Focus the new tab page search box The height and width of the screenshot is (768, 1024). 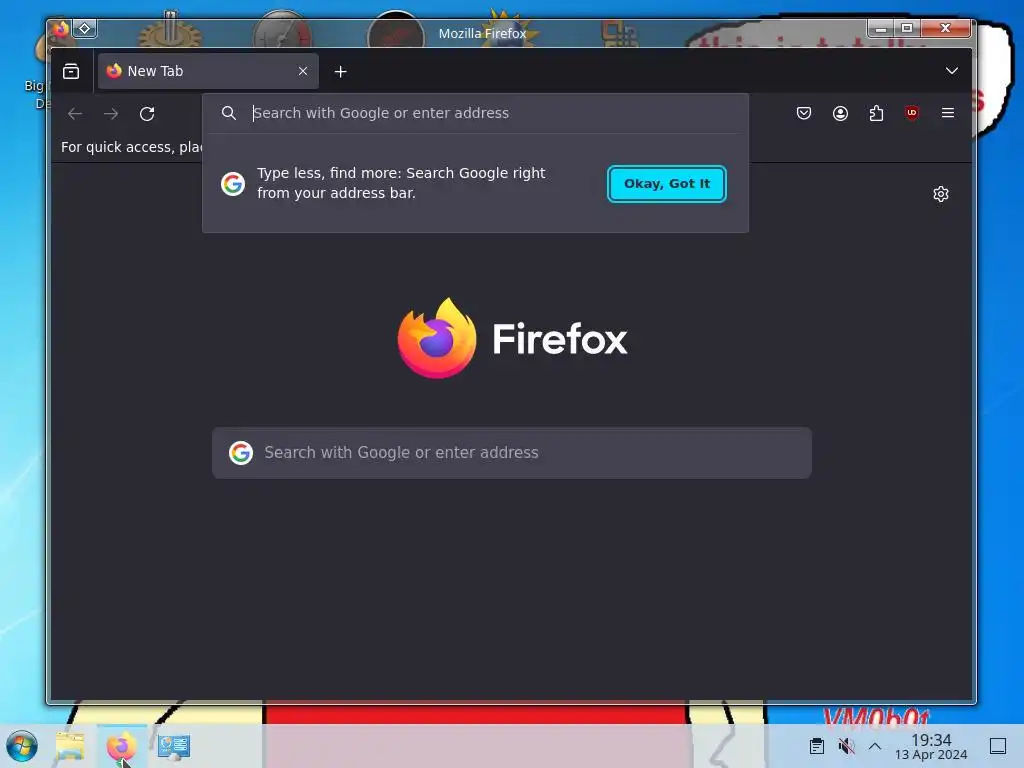click(512, 453)
